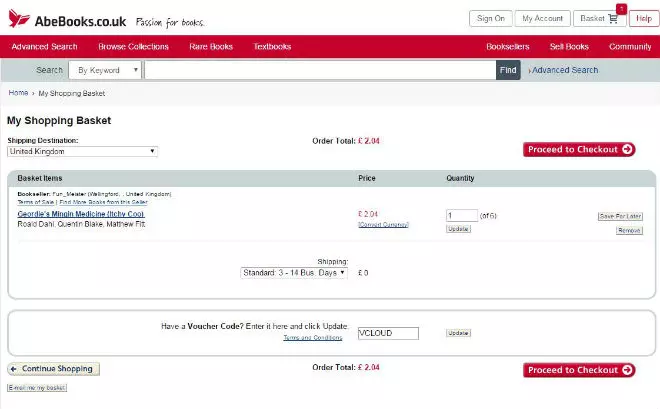The width and height of the screenshot is (660, 409).
Task: Click the Basket Items column header
Action: (40, 178)
